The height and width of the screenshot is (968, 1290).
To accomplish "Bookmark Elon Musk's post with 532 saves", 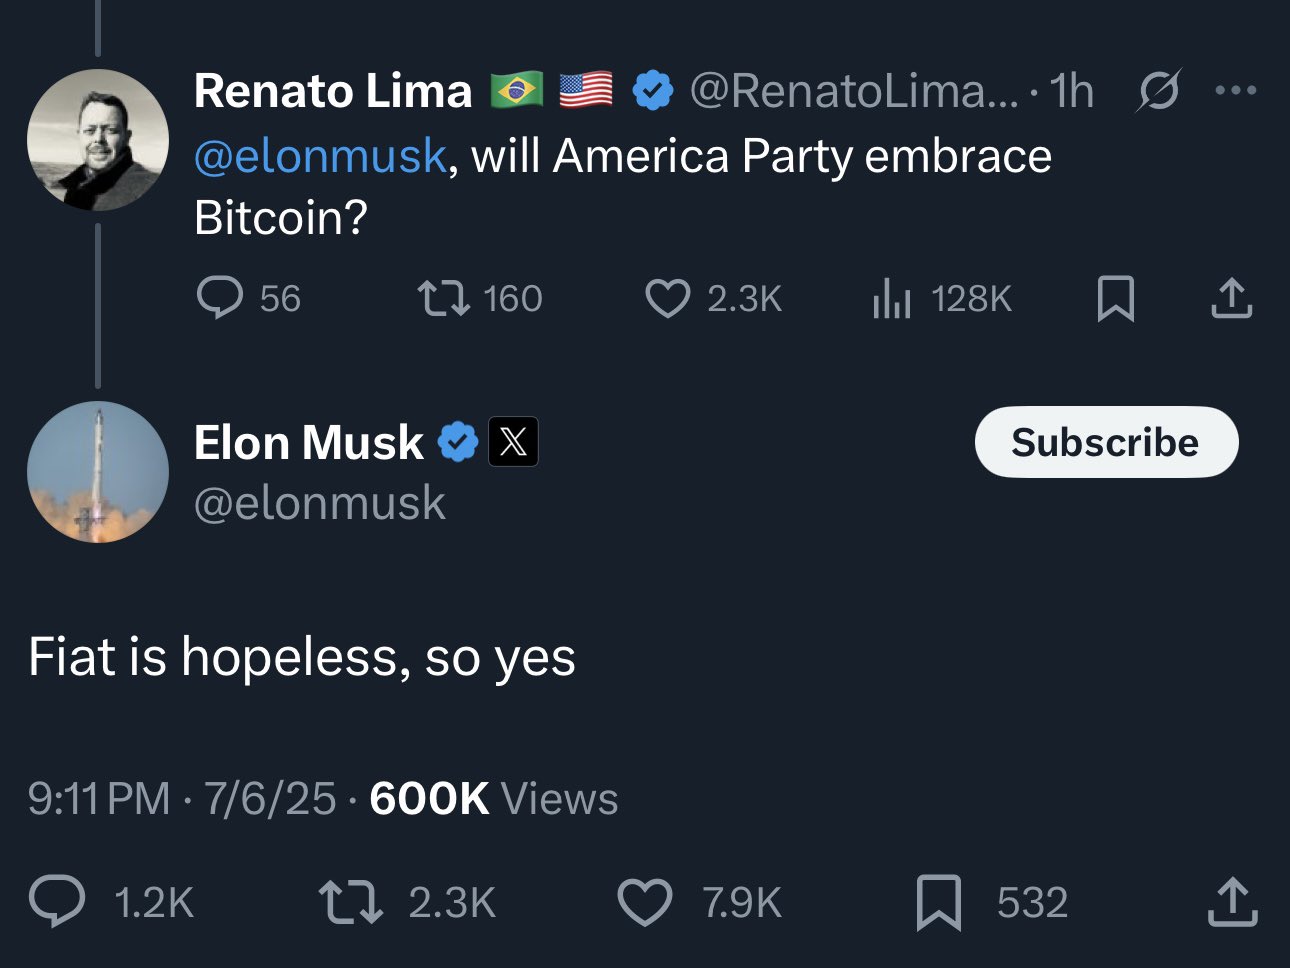I will 939,902.
